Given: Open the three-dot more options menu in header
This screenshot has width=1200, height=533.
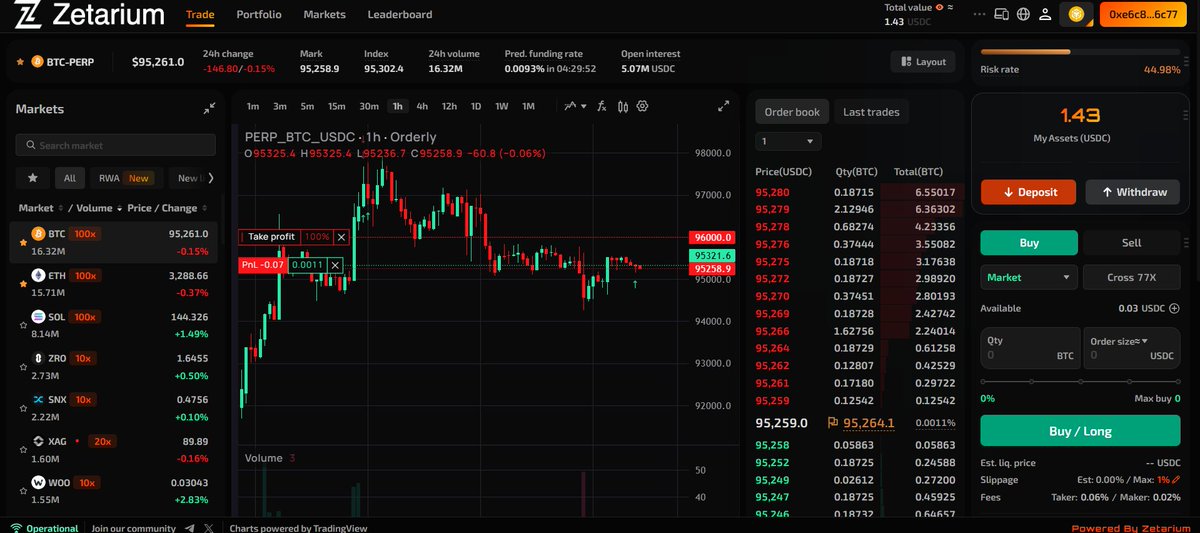Looking at the screenshot, I should [x=977, y=14].
